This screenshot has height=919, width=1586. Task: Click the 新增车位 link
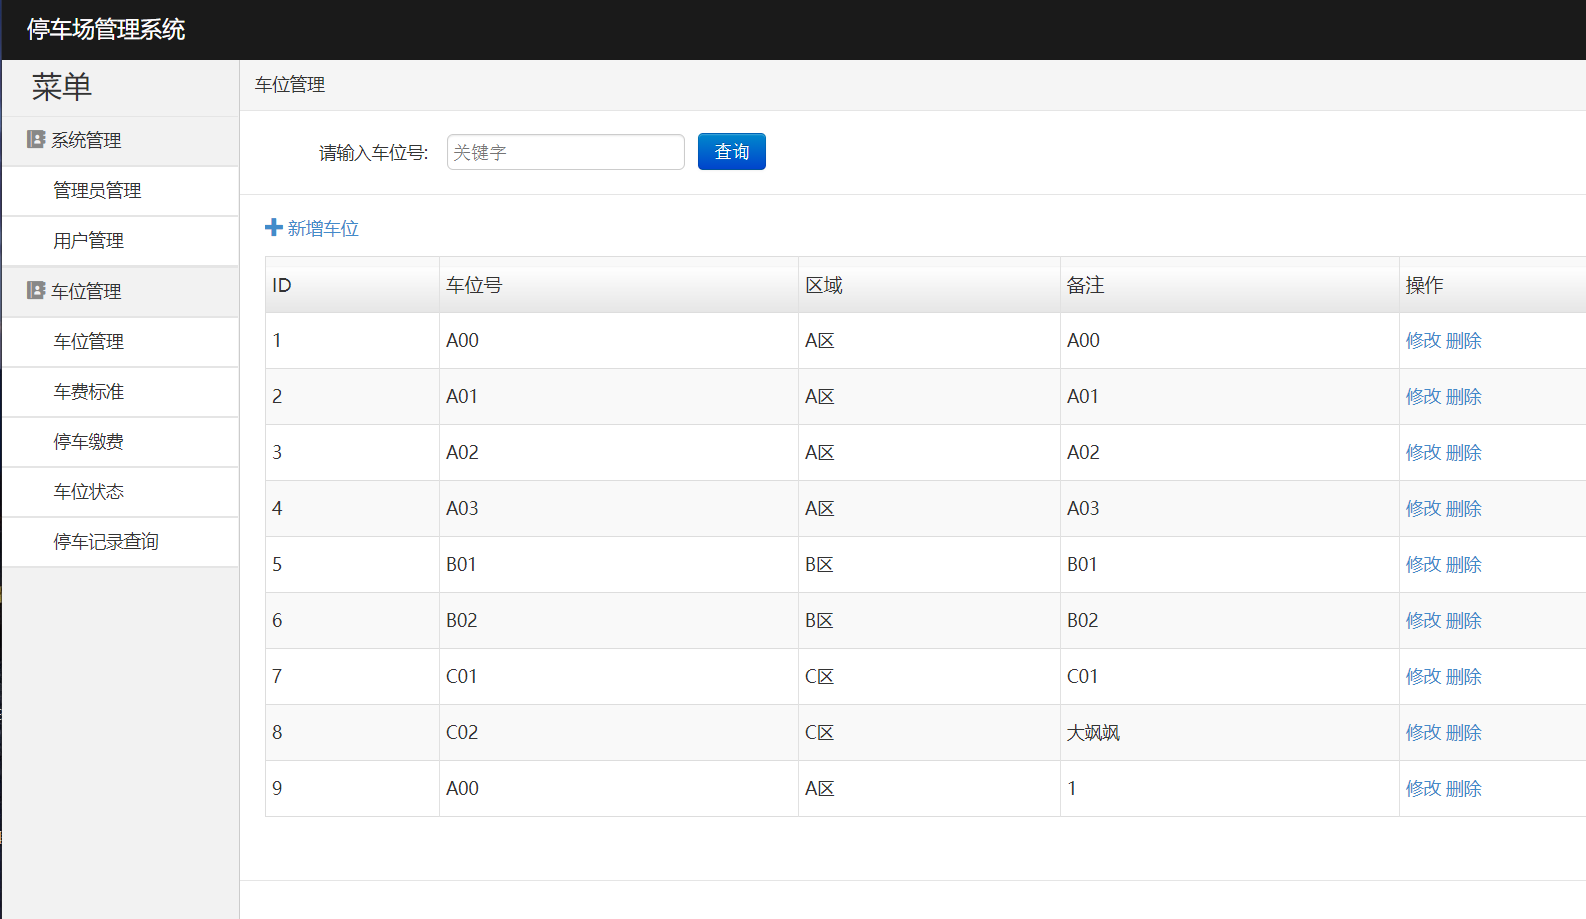coord(323,229)
